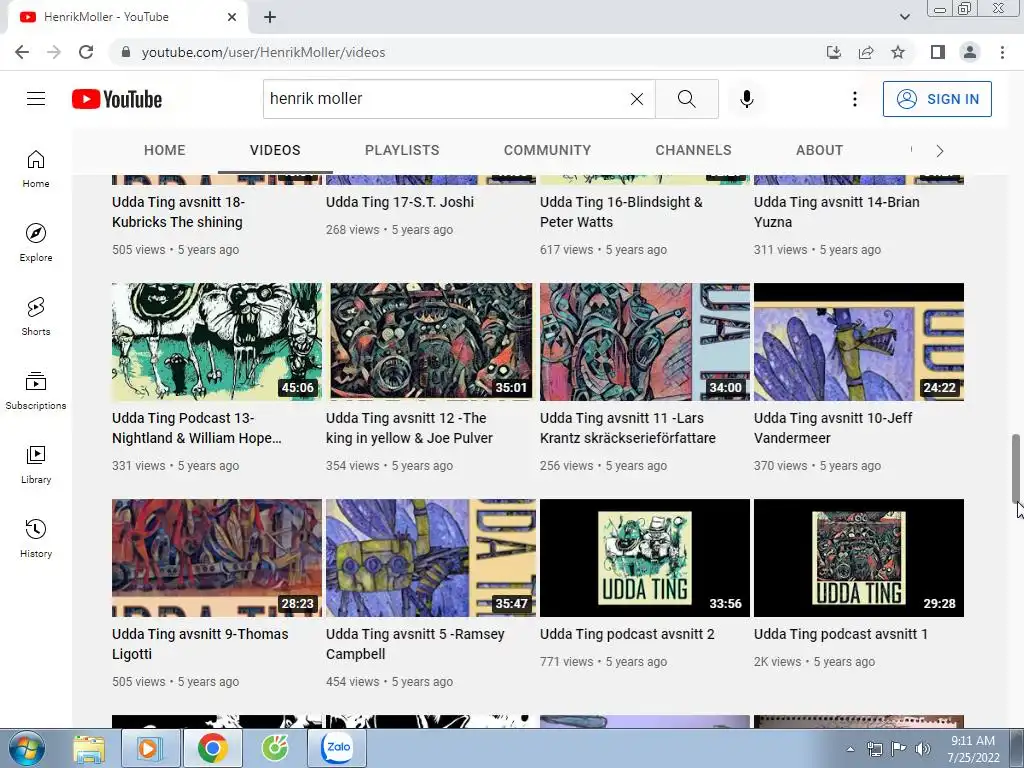Open the COMMUNITY tab
This screenshot has height=768, width=1024.
pyautogui.click(x=547, y=150)
